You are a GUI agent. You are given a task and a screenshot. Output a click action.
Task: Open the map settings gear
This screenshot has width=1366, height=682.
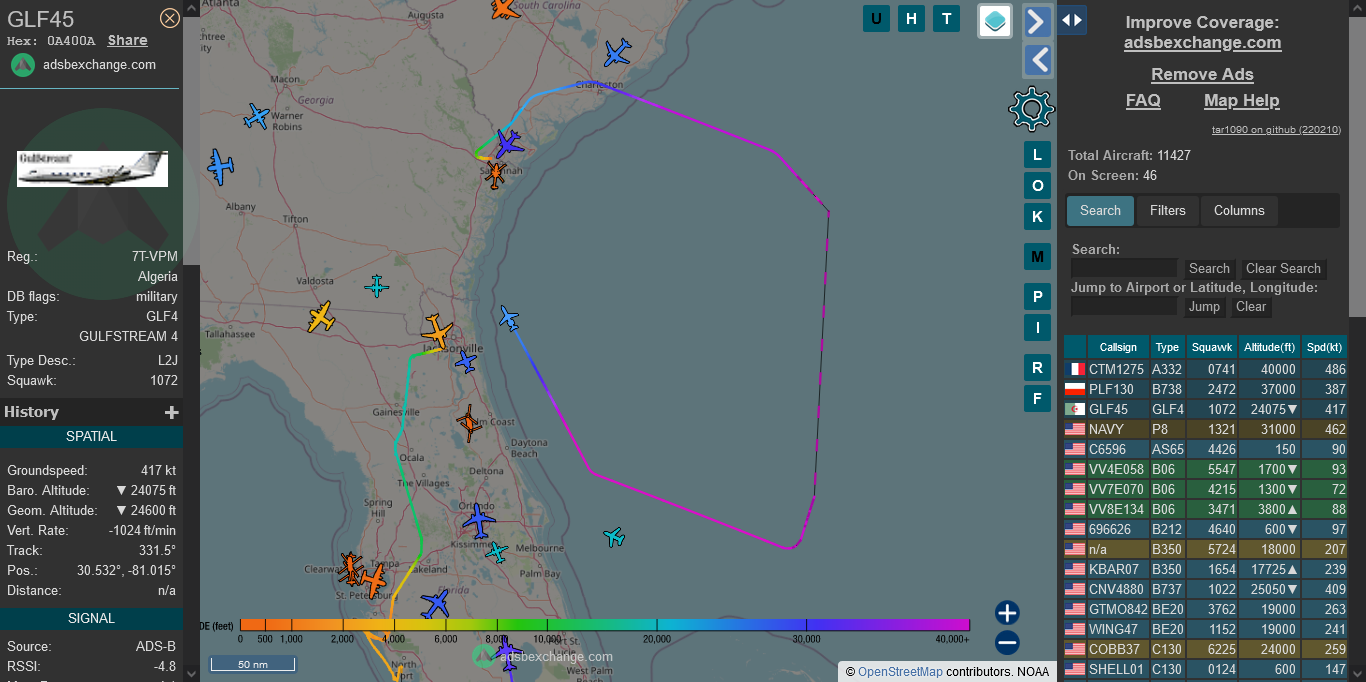click(1032, 109)
